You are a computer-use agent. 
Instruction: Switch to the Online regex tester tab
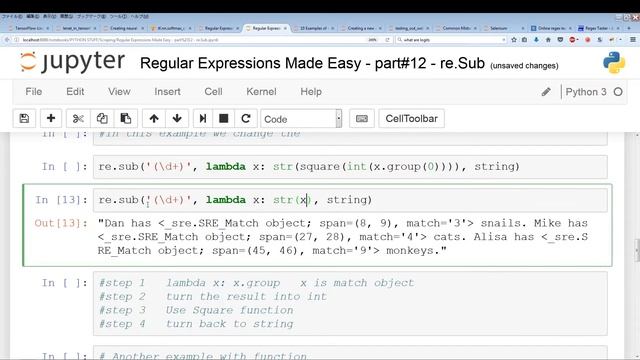tap(551, 28)
